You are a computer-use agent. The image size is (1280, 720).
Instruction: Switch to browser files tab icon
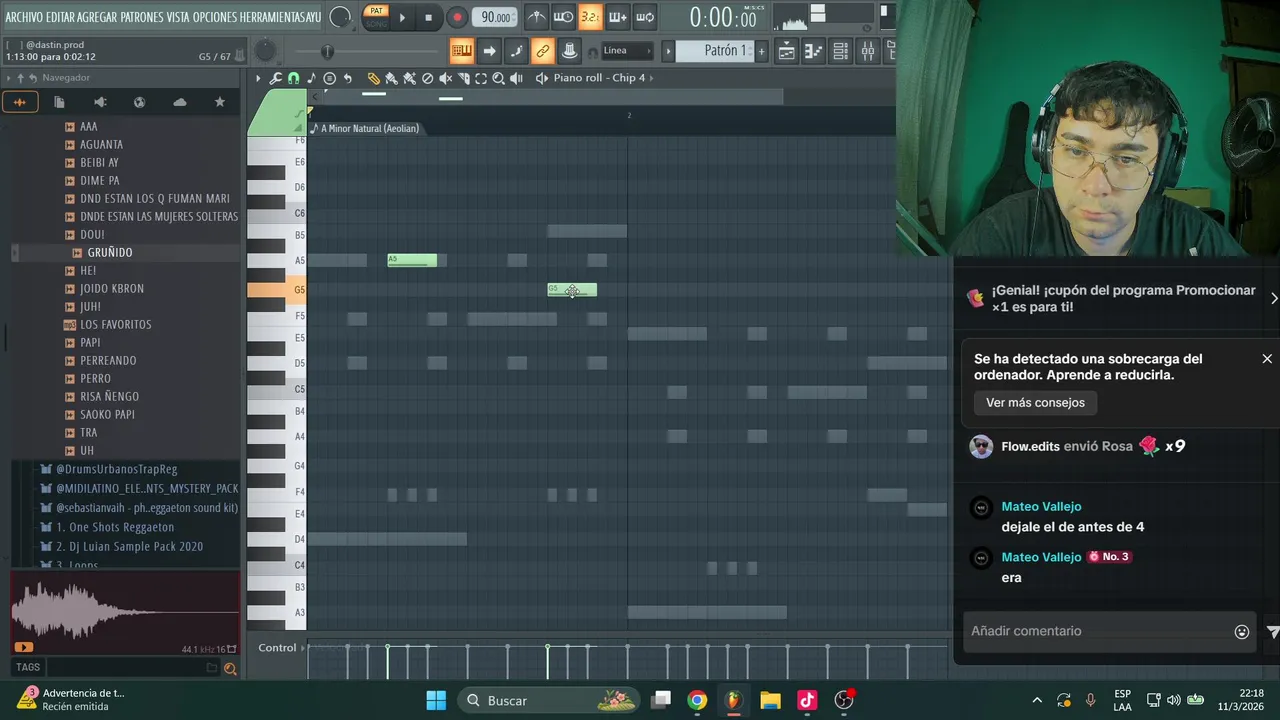[x=59, y=102]
